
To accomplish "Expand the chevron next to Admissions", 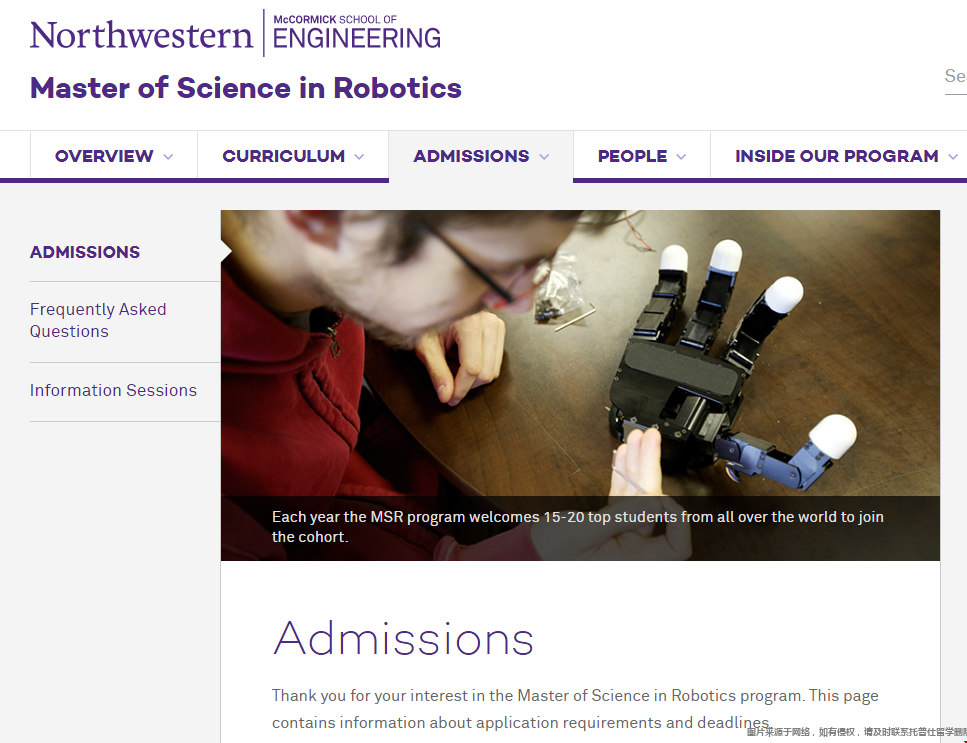I will pos(544,157).
